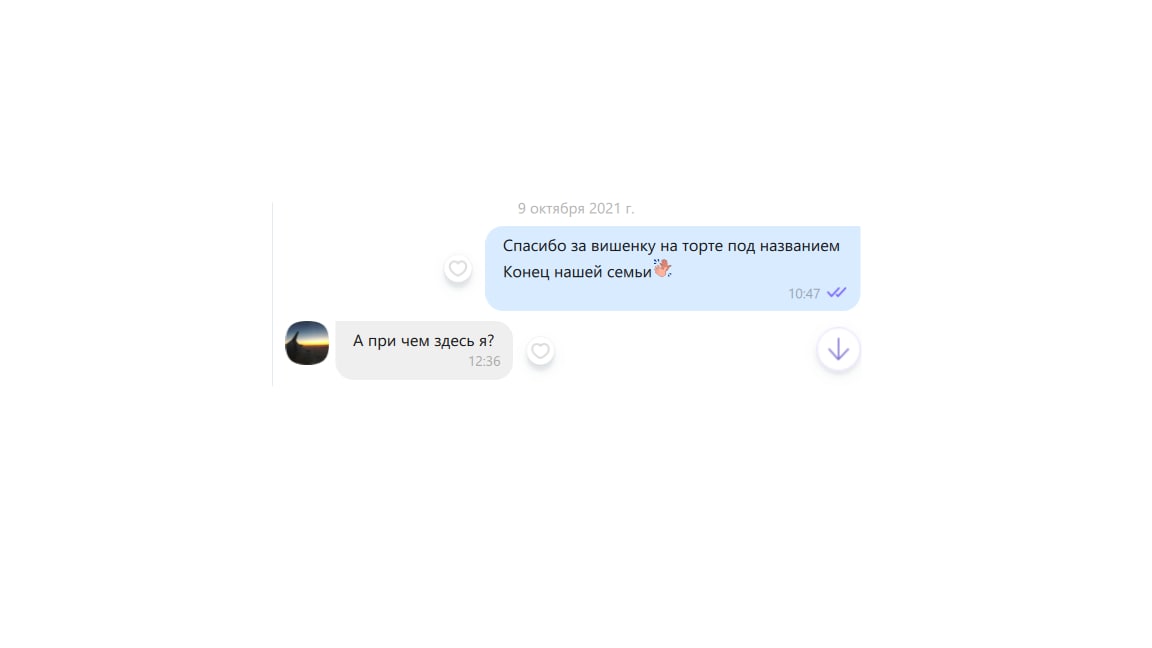This screenshot has height=648, width=1152.
Task: Click the 10:47 timestamp
Action: [804, 294]
